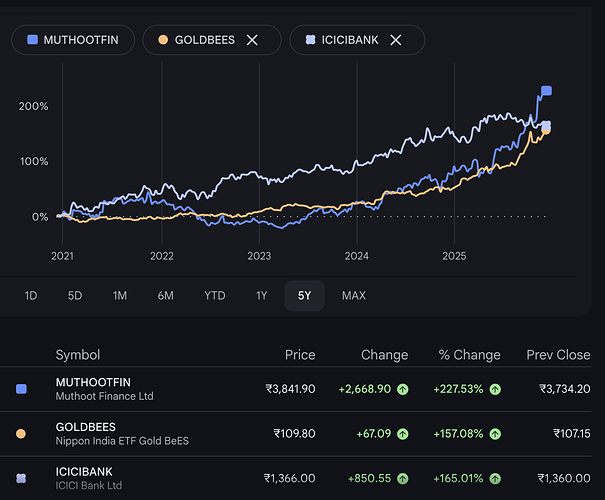Click 'Muthoot Finance Ltd' company name
Screen dimensions: 605x500
[105, 396]
